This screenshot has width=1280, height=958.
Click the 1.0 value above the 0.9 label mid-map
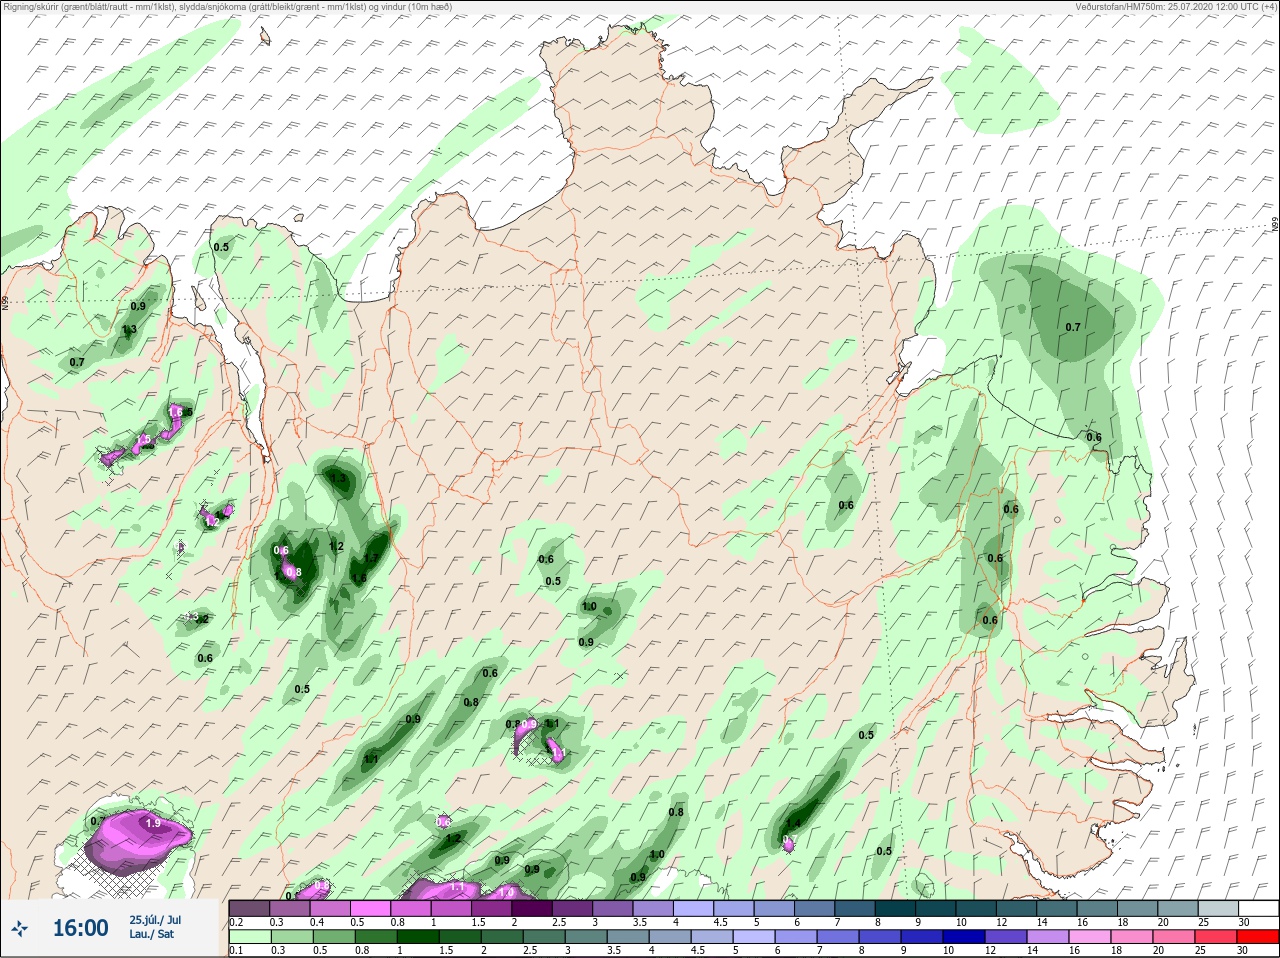(589, 606)
